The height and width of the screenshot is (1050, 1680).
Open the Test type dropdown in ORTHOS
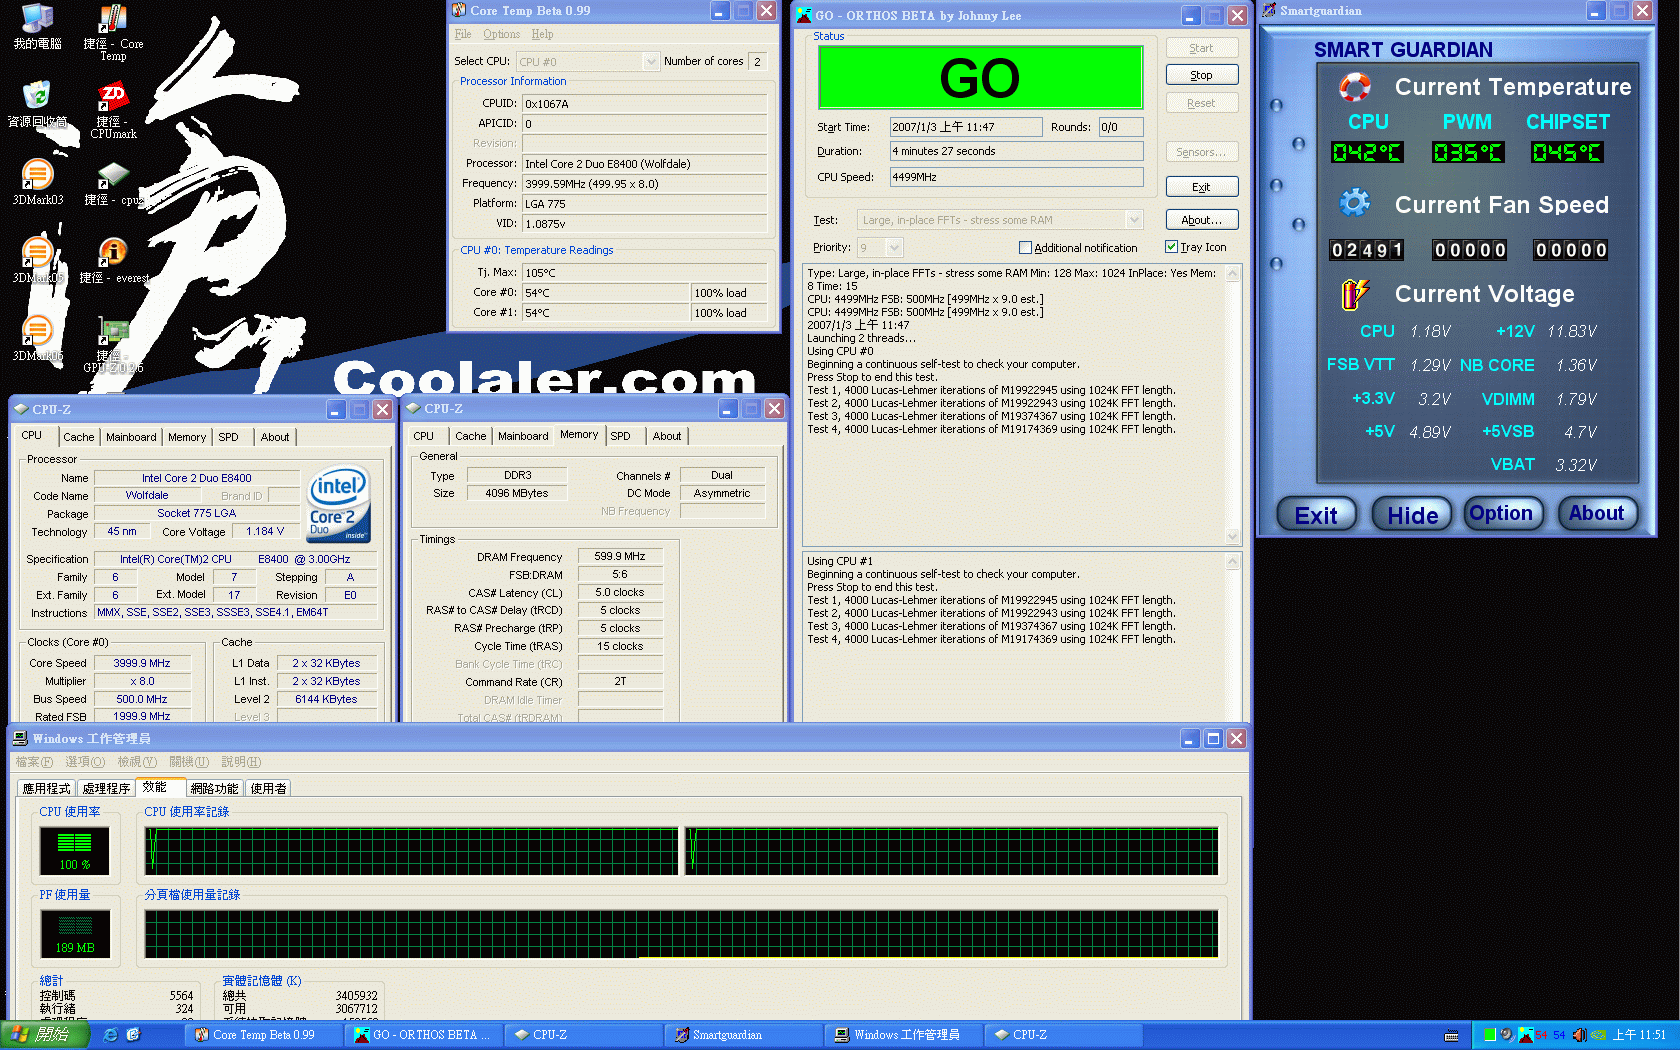(x=1134, y=220)
